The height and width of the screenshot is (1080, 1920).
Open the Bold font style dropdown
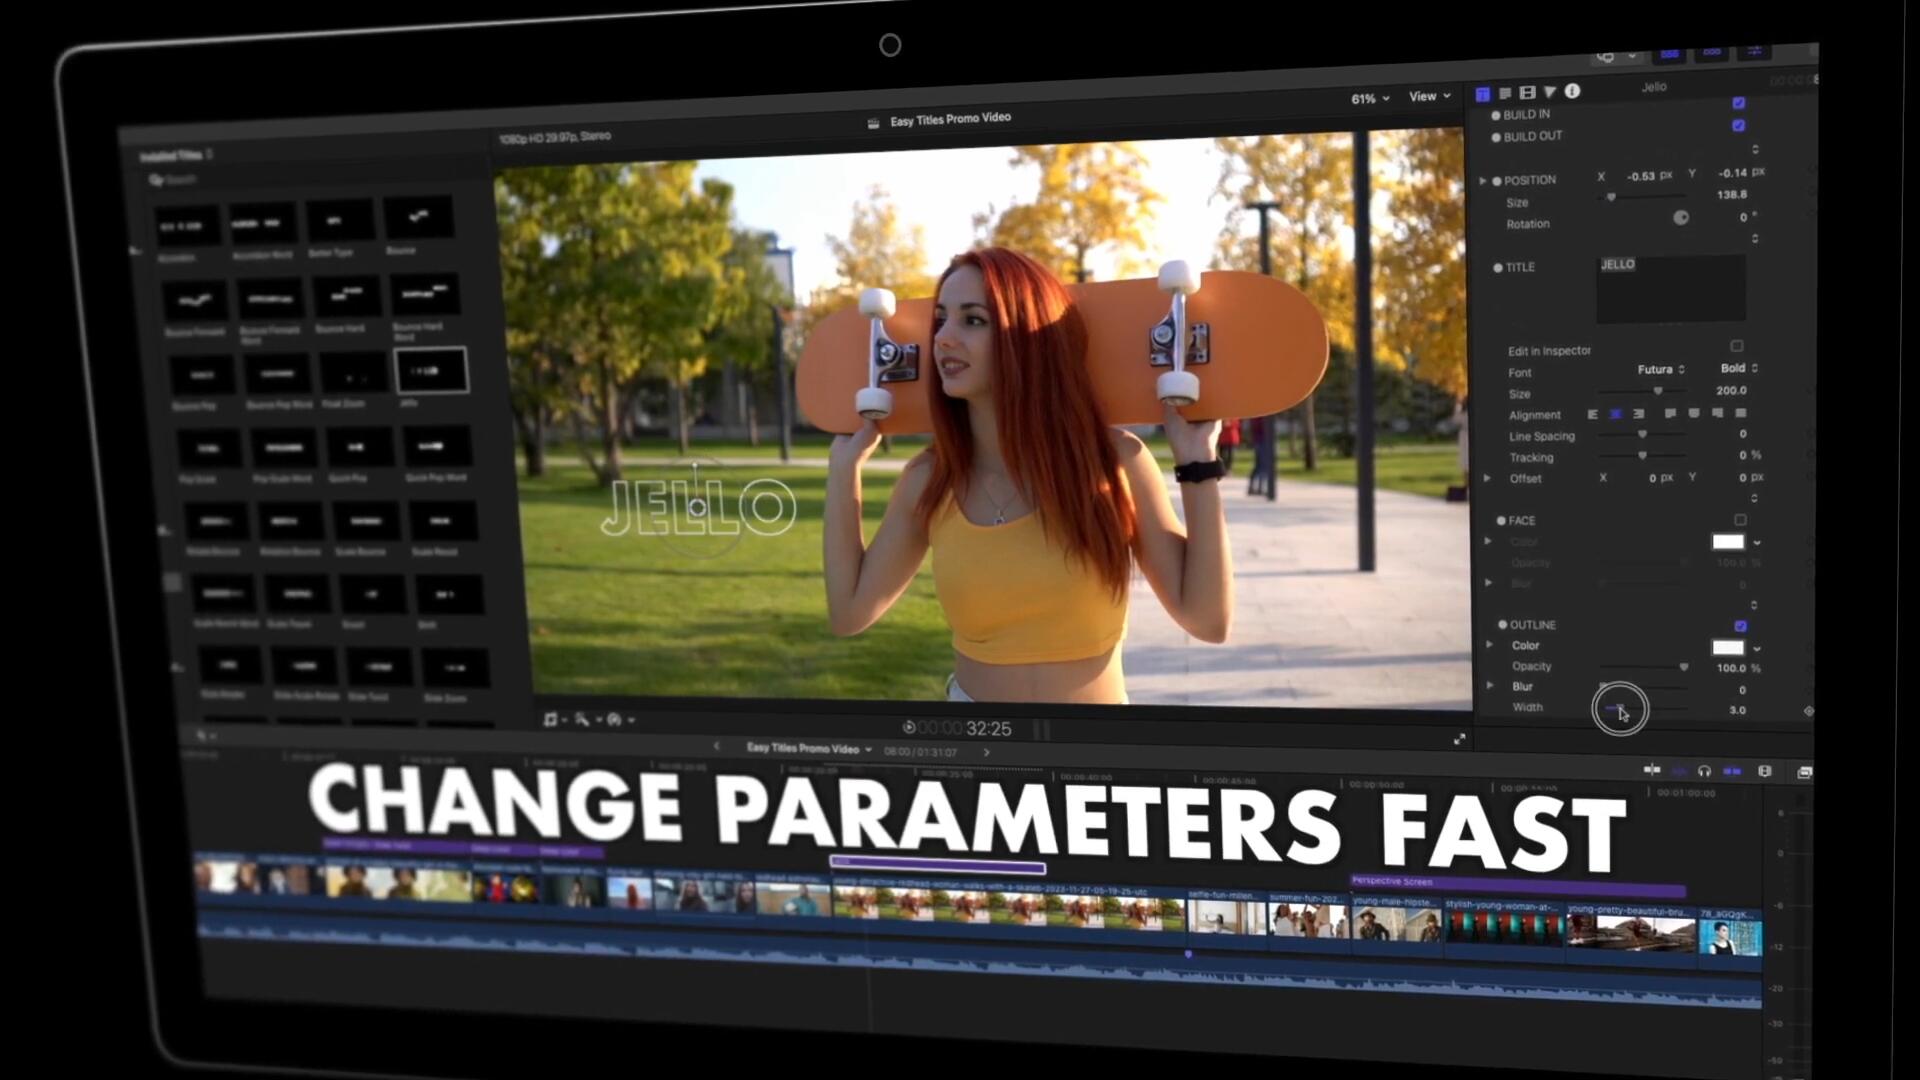1736,368
